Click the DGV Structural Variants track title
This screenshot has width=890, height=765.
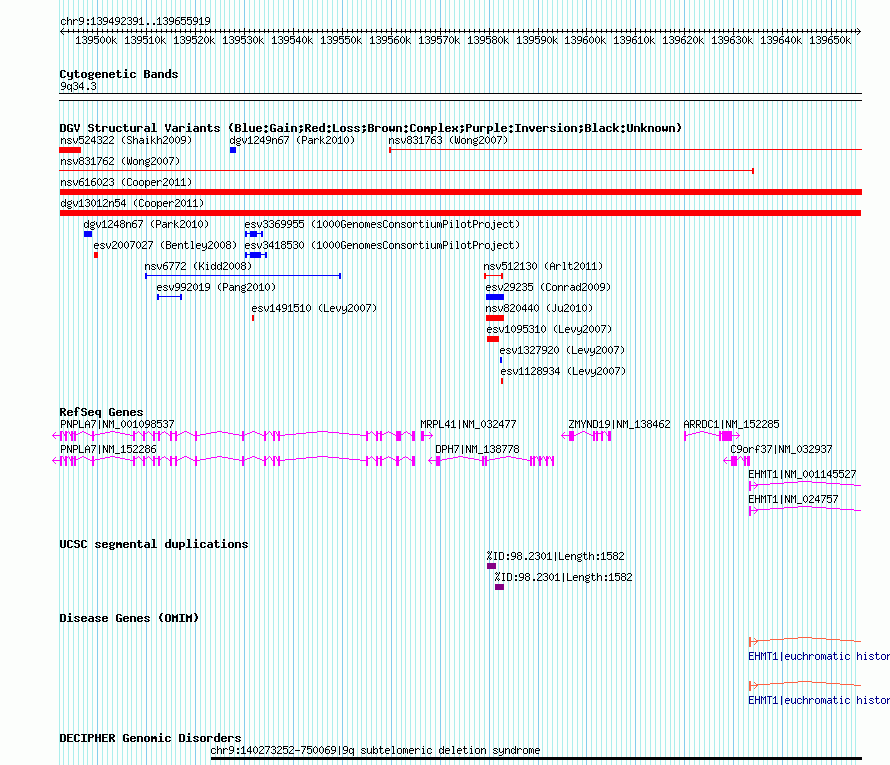(x=370, y=128)
